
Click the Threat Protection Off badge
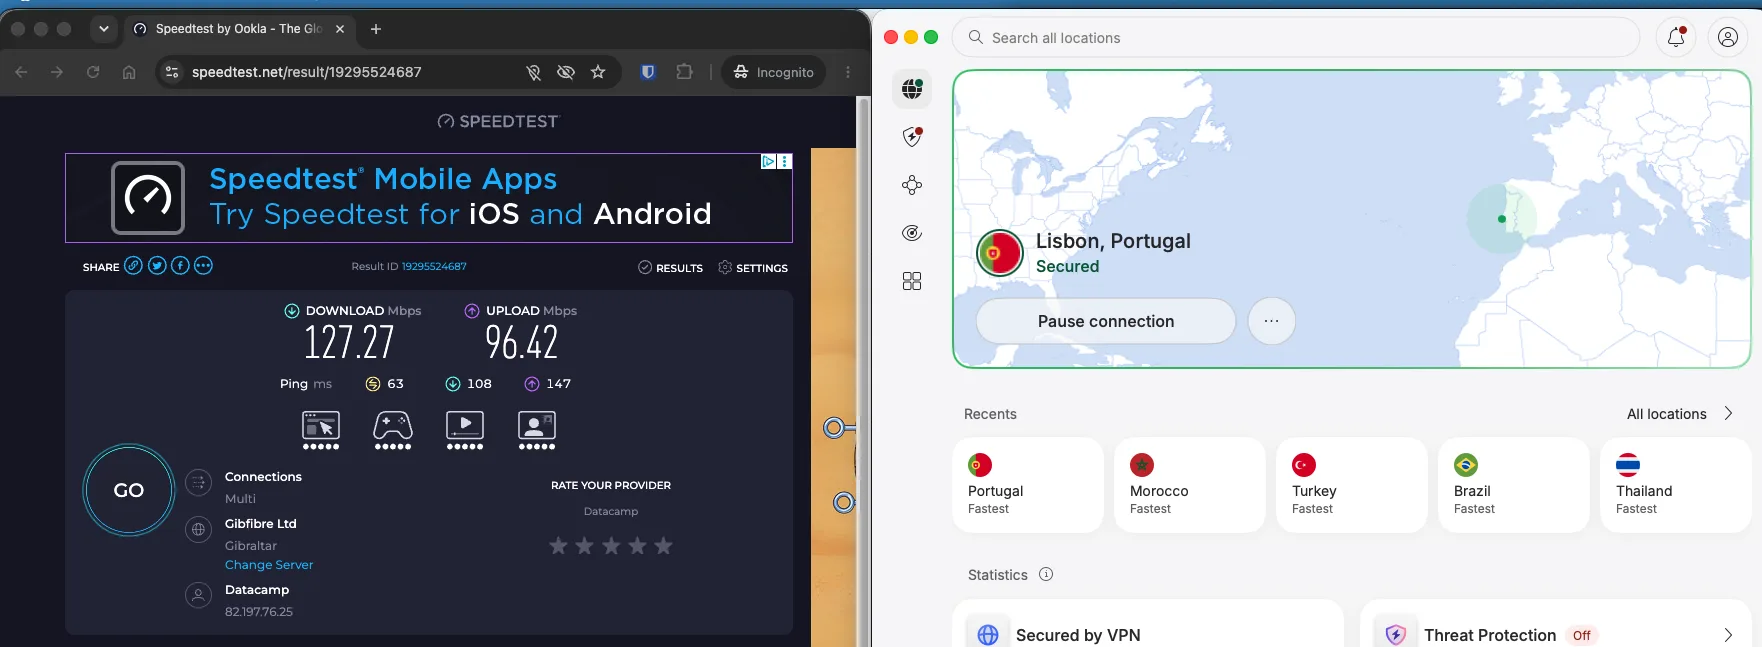click(x=1581, y=635)
